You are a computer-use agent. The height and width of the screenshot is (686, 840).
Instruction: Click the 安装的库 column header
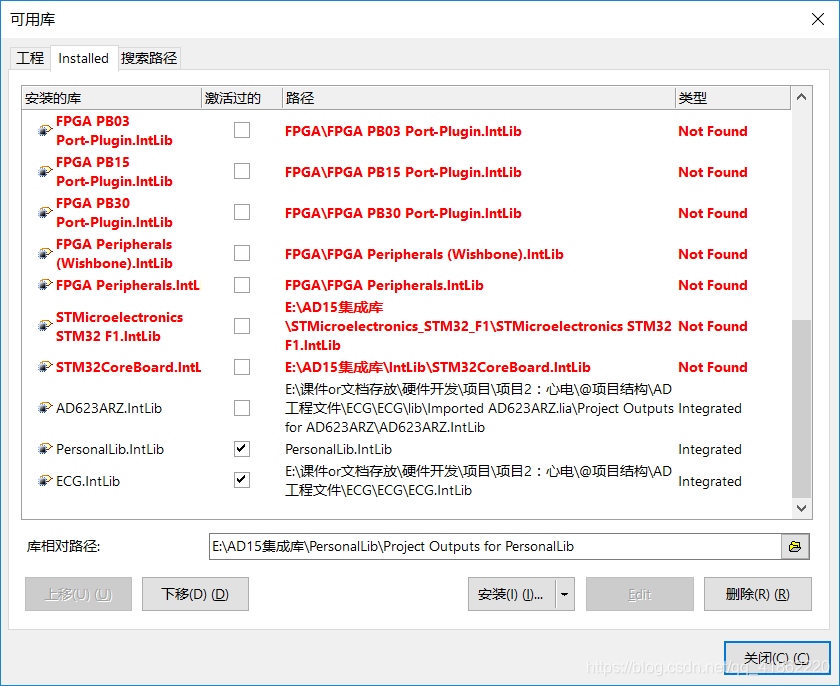point(111,98)
